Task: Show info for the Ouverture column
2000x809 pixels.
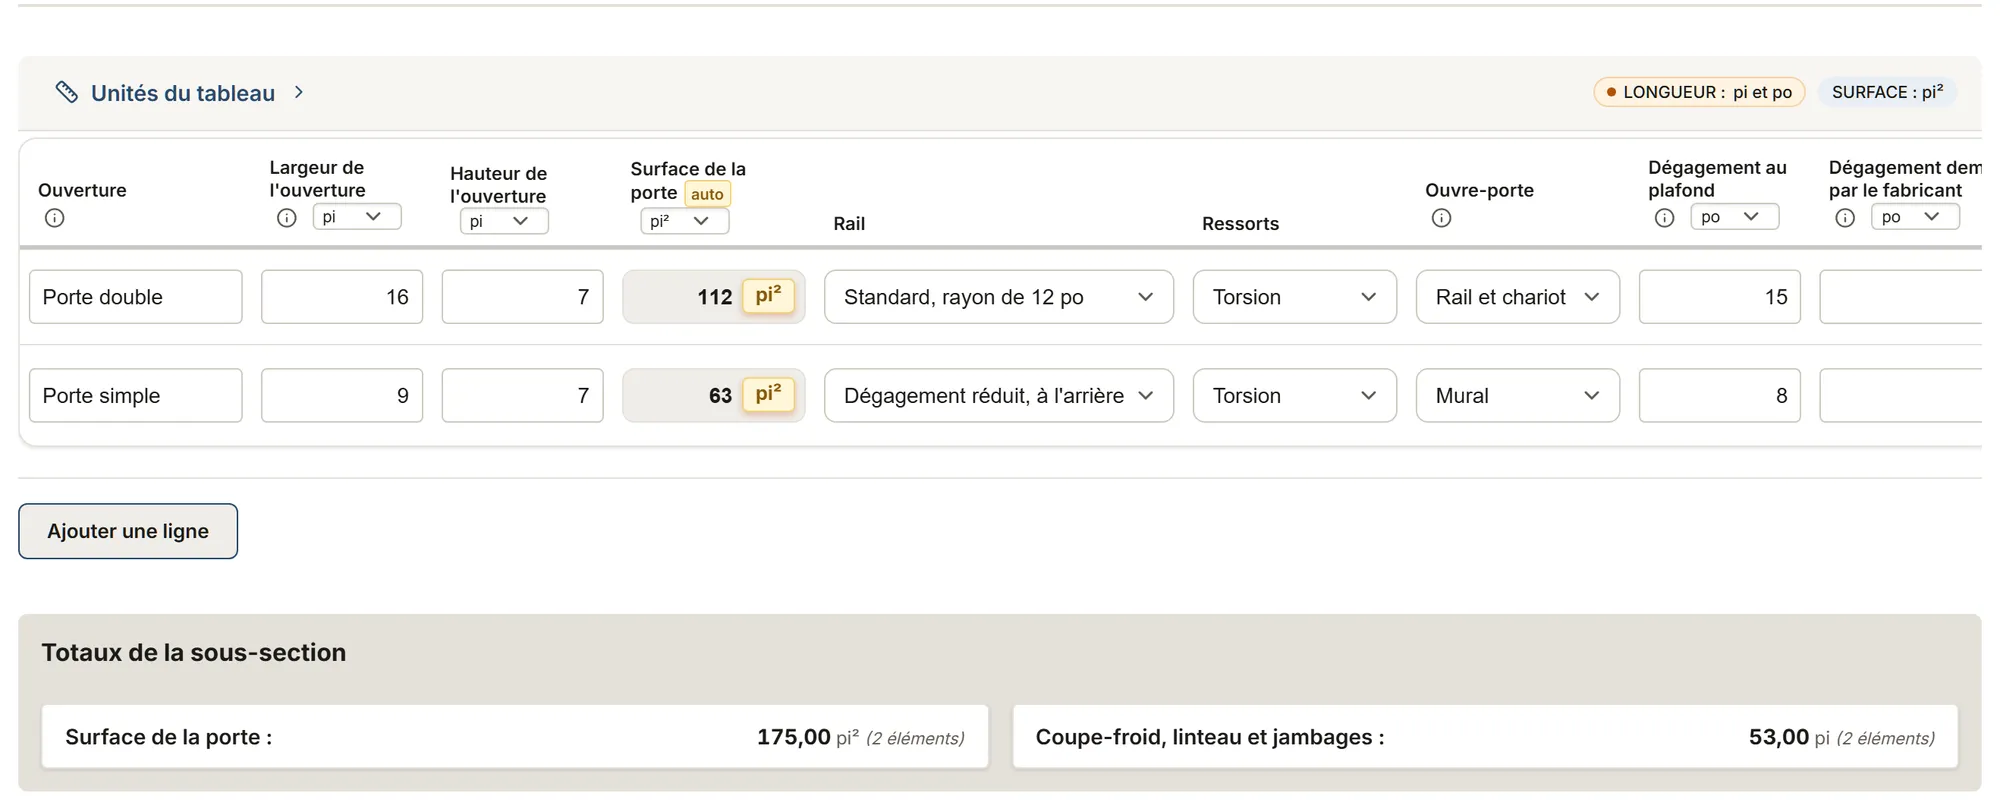Action: [55, 218]
